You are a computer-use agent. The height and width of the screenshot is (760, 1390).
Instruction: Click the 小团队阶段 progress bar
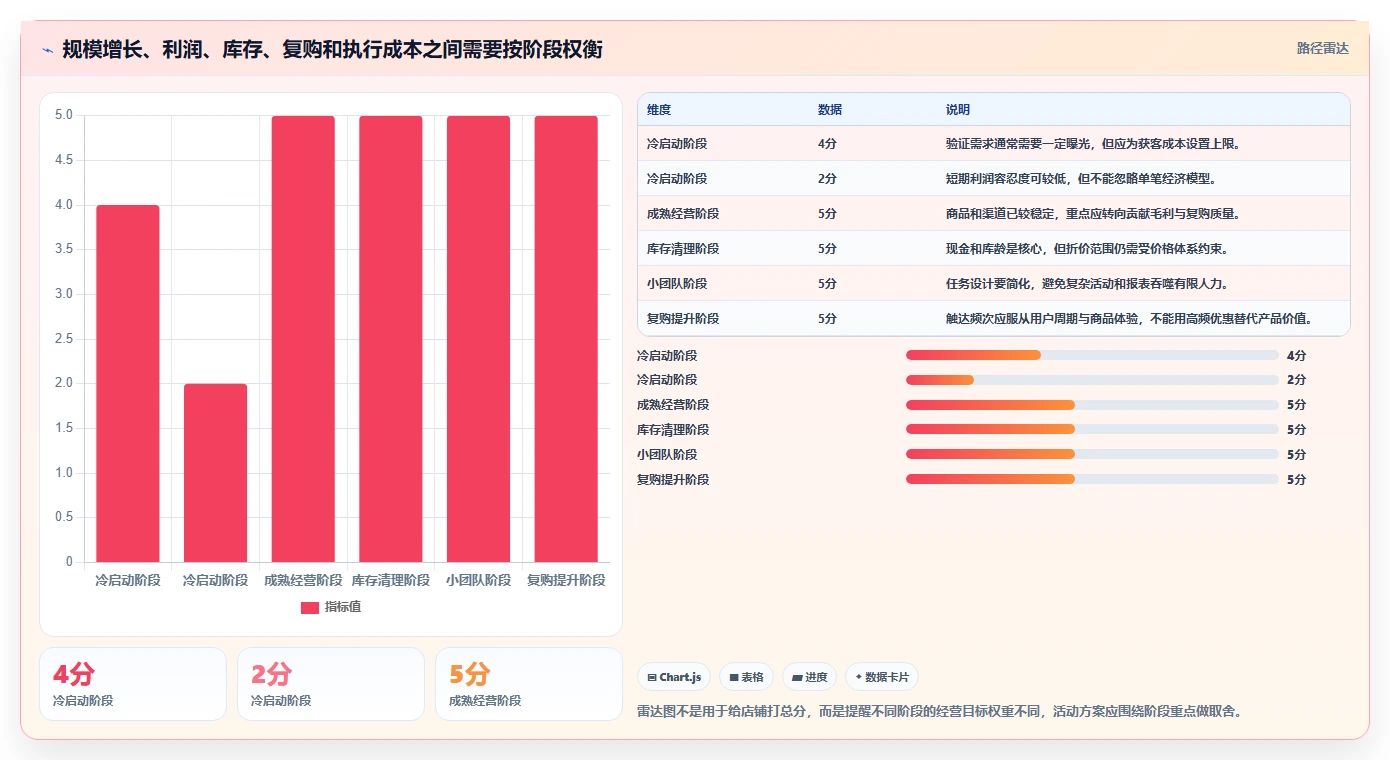click(x=1092, y=455)
